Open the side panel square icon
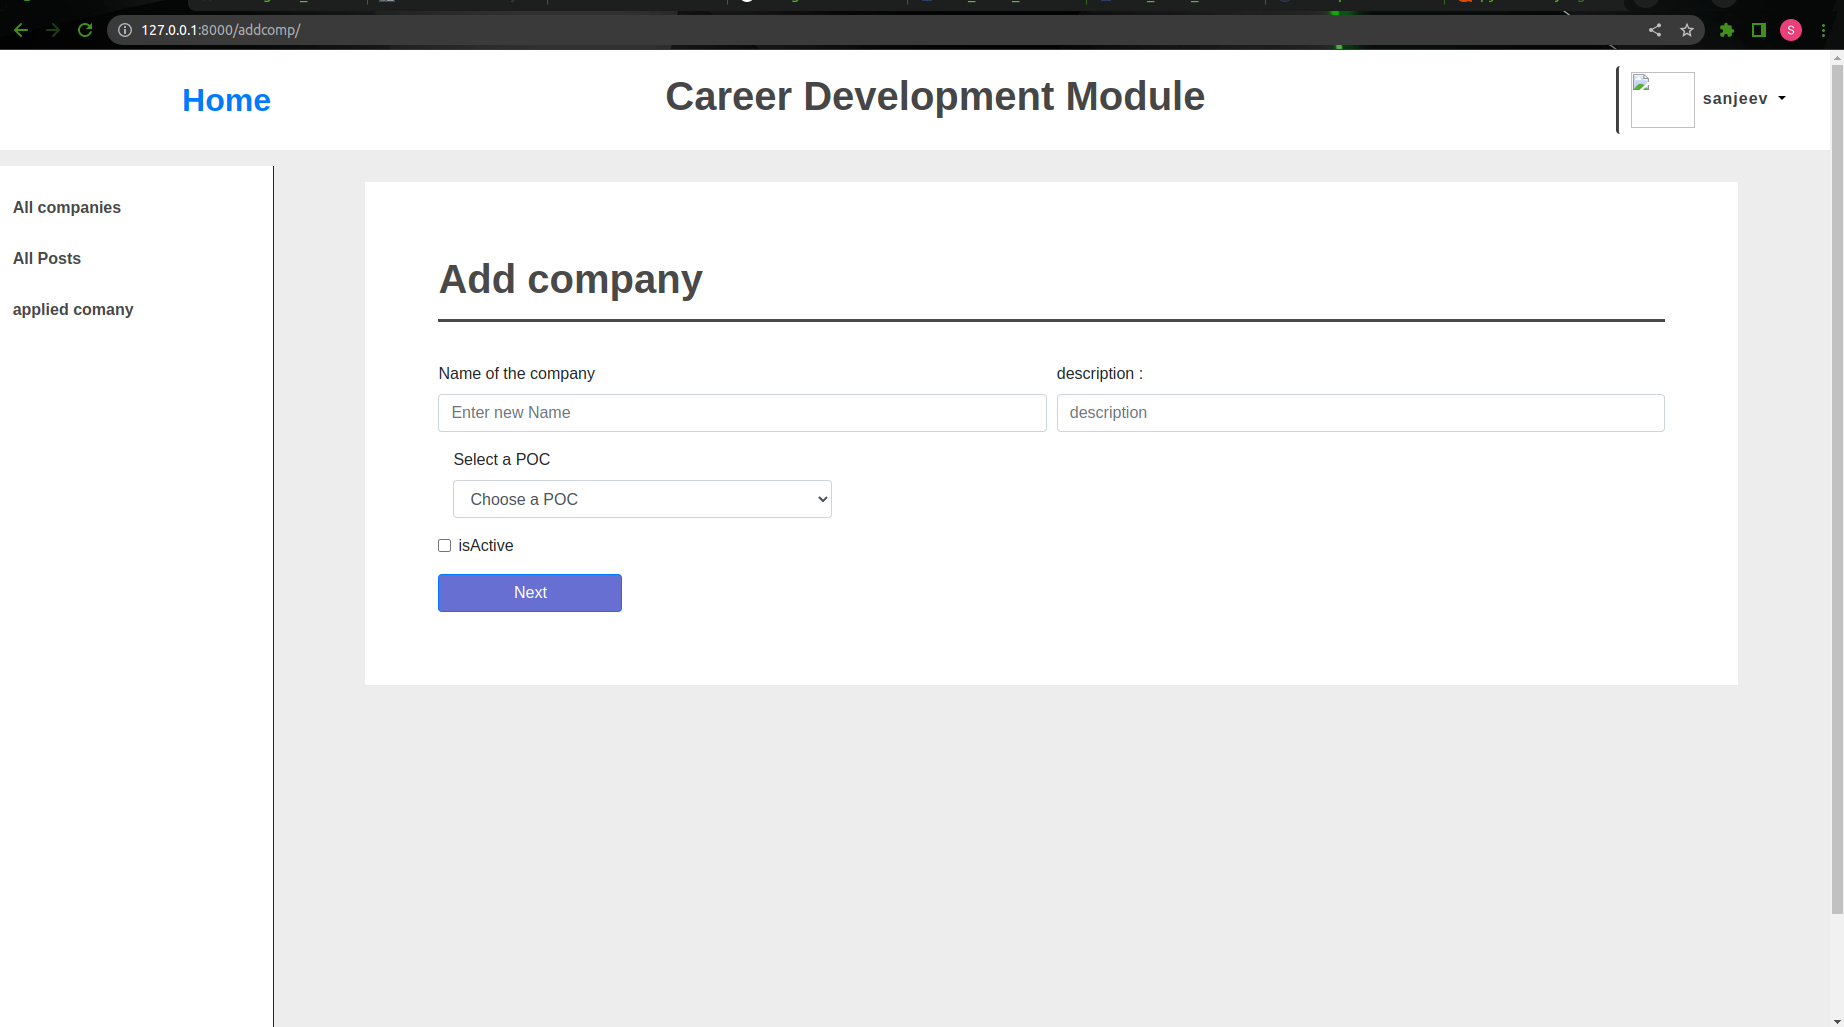1844x1027 pixels. pos(1759,30)
